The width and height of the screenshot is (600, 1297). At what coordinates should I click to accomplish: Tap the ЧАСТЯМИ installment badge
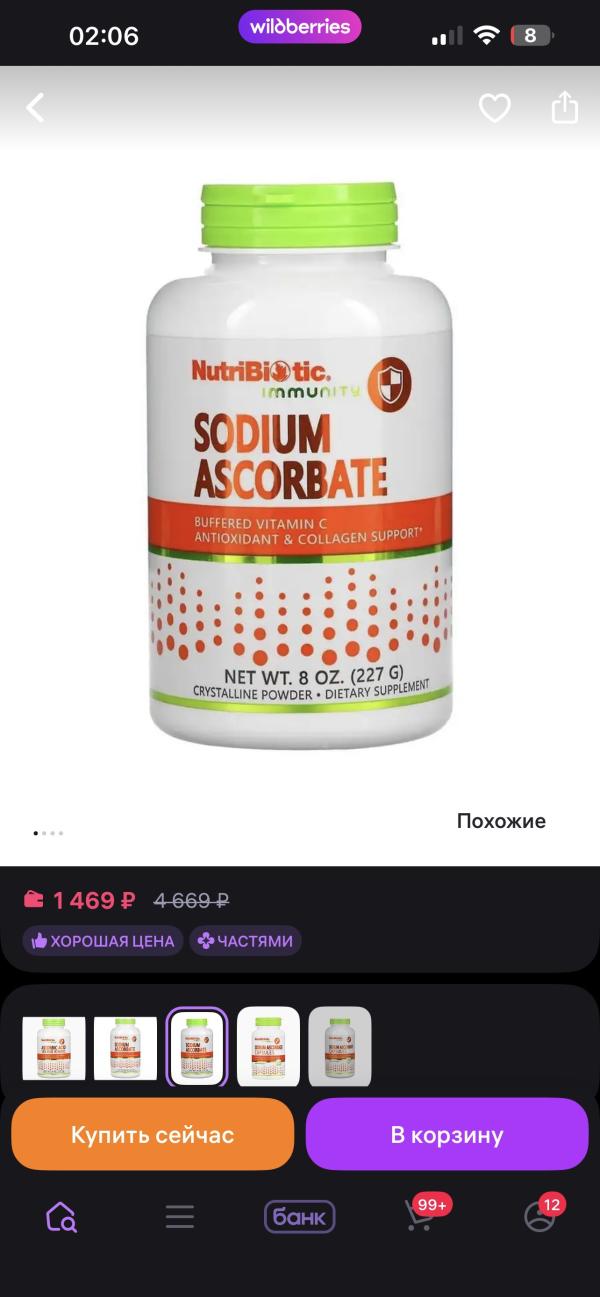point(245,940)
